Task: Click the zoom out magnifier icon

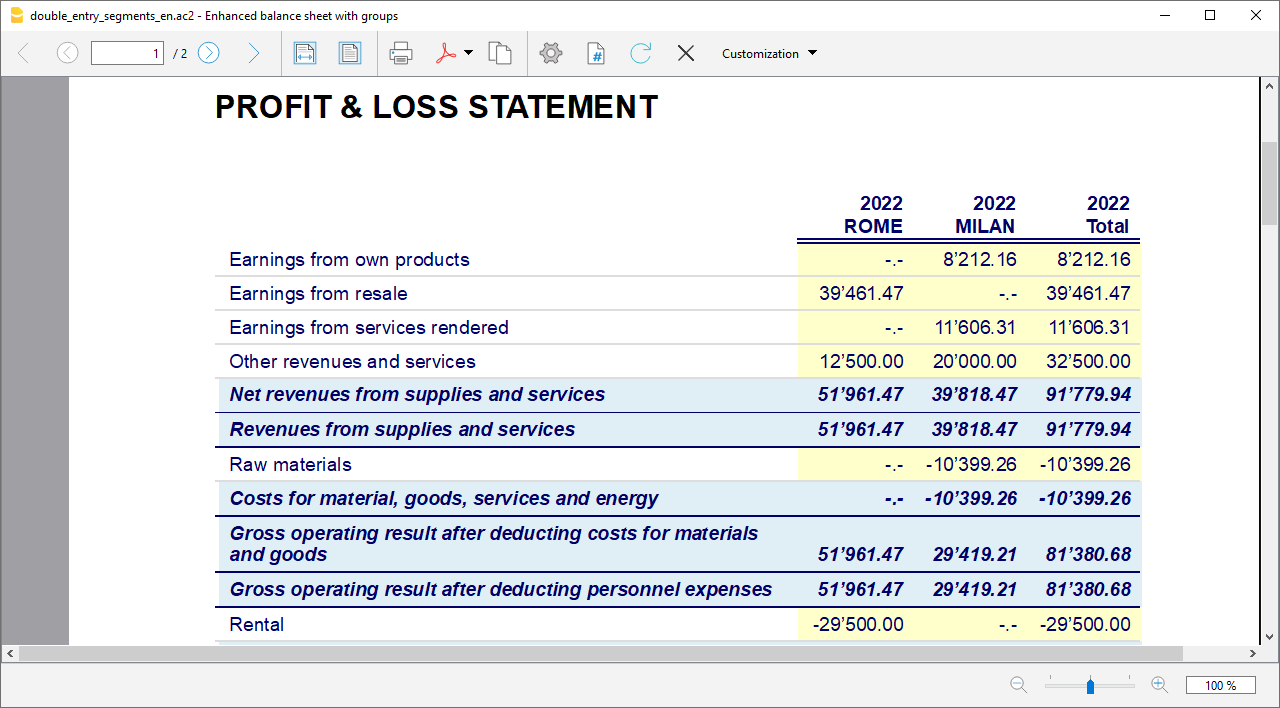Action: pyautogui.click(x=1018, y=685)
